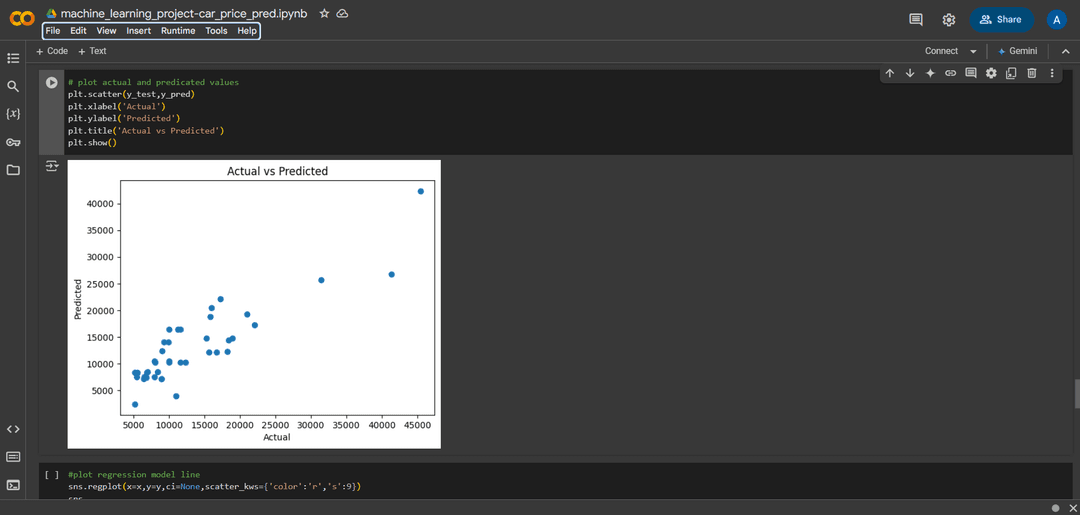Open the Help menu
Screen dimensions: 1080x515
point(247,31)
